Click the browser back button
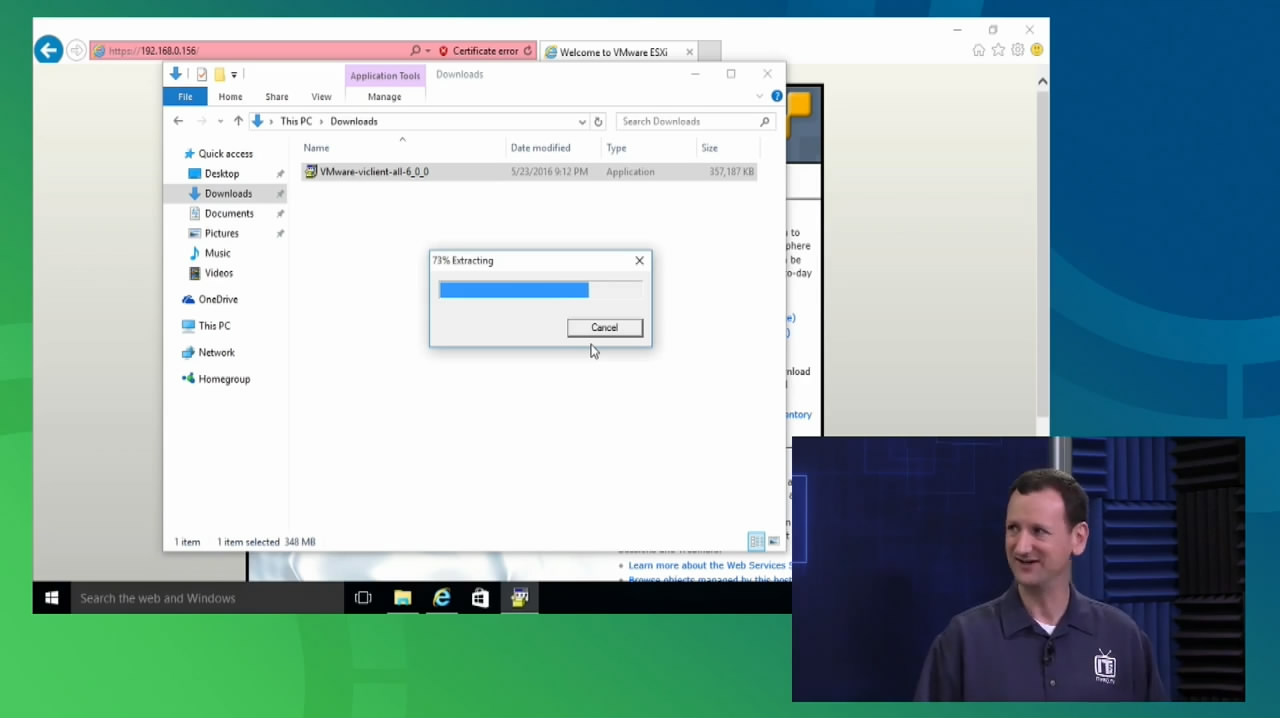This screenshot has height=718, width=1280. (x=49, y=50)
